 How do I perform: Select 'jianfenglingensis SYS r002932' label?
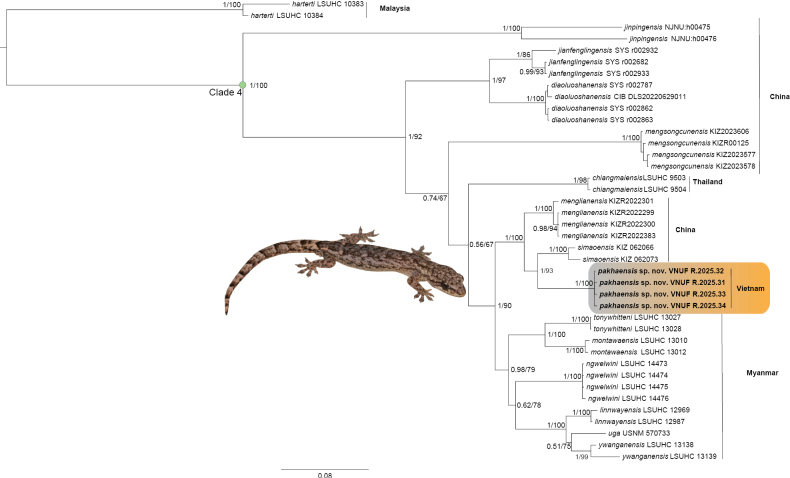pos(608,50)
